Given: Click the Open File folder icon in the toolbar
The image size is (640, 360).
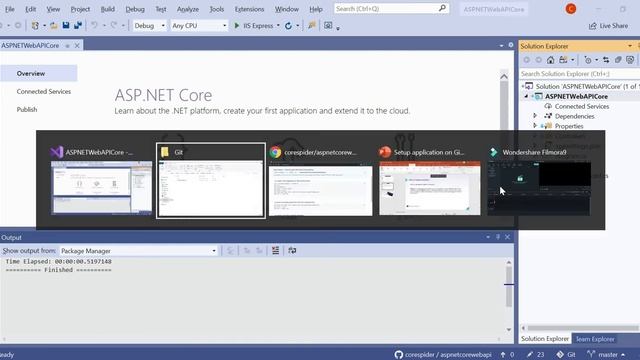Looking at the screenshot, I should click(x=53, y=26).
